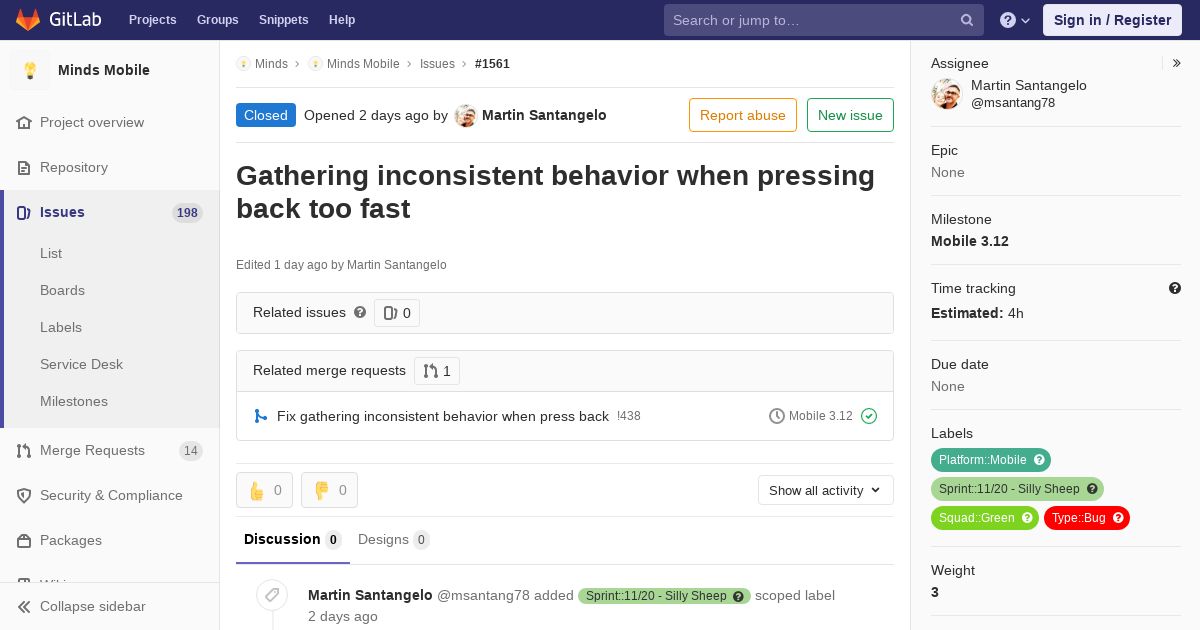Click the Report abuse button

tap(743, 115)
